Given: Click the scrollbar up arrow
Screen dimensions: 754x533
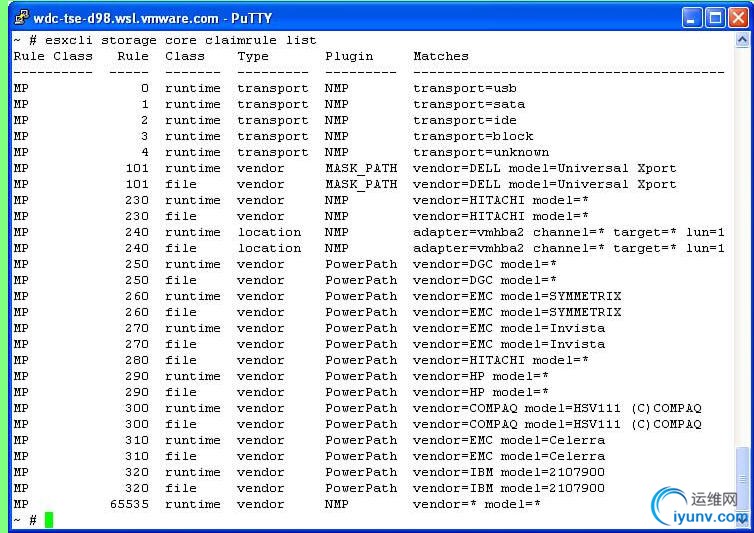Looking at the screenshot, I should click(742, 40).
